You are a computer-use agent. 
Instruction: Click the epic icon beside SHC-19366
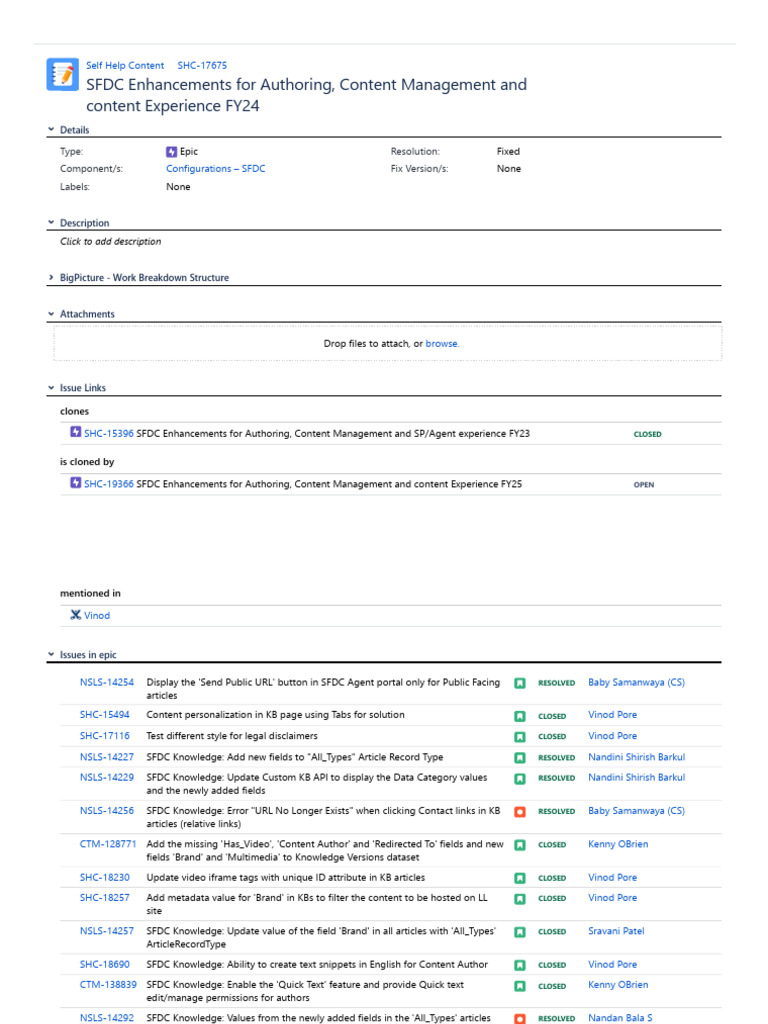(x=76, y=483)
